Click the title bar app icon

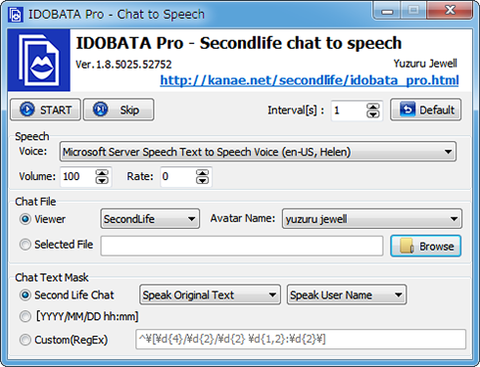[15, 15]
